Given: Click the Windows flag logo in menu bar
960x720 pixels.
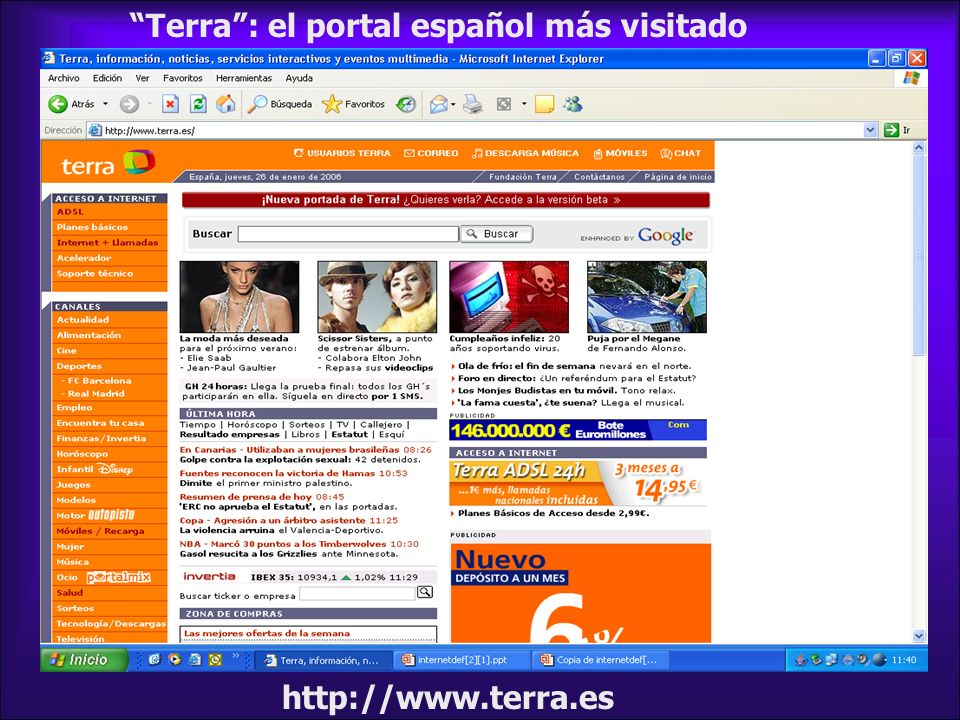Looking at the screenshot, I should pyautogui.click(x=911, y=78).
